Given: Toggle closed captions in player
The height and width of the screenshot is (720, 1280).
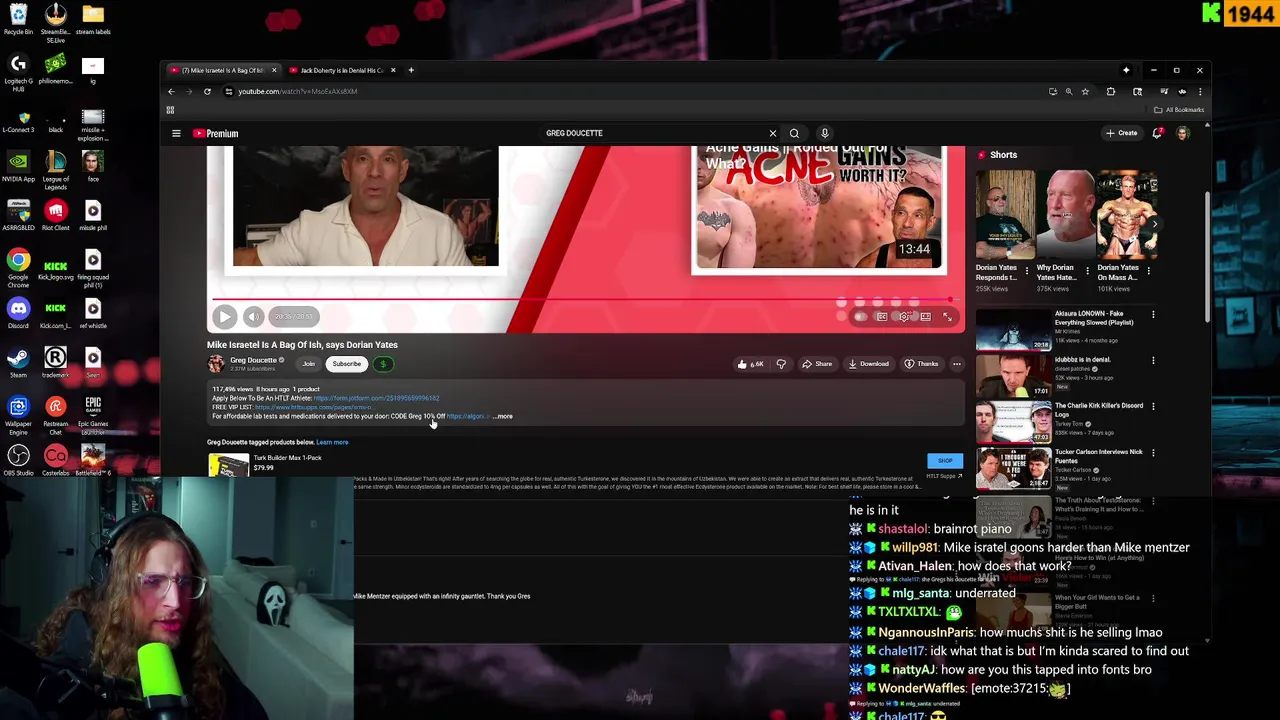Looking at the screenshot, I should point(882,317).
